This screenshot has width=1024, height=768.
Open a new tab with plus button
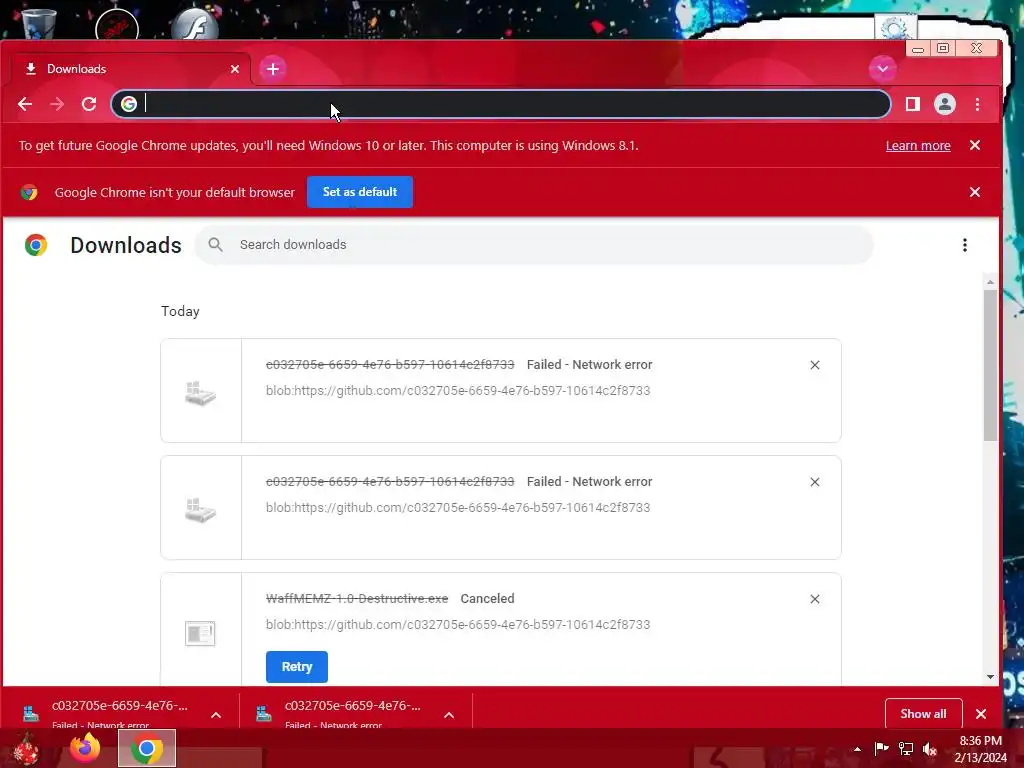pos(273,69)
